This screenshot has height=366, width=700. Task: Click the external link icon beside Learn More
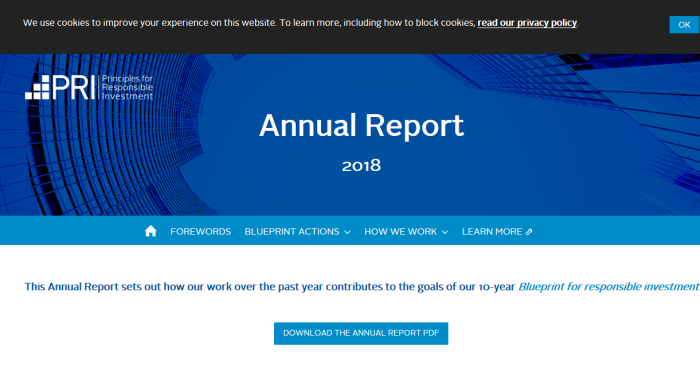tap(529, 232)
